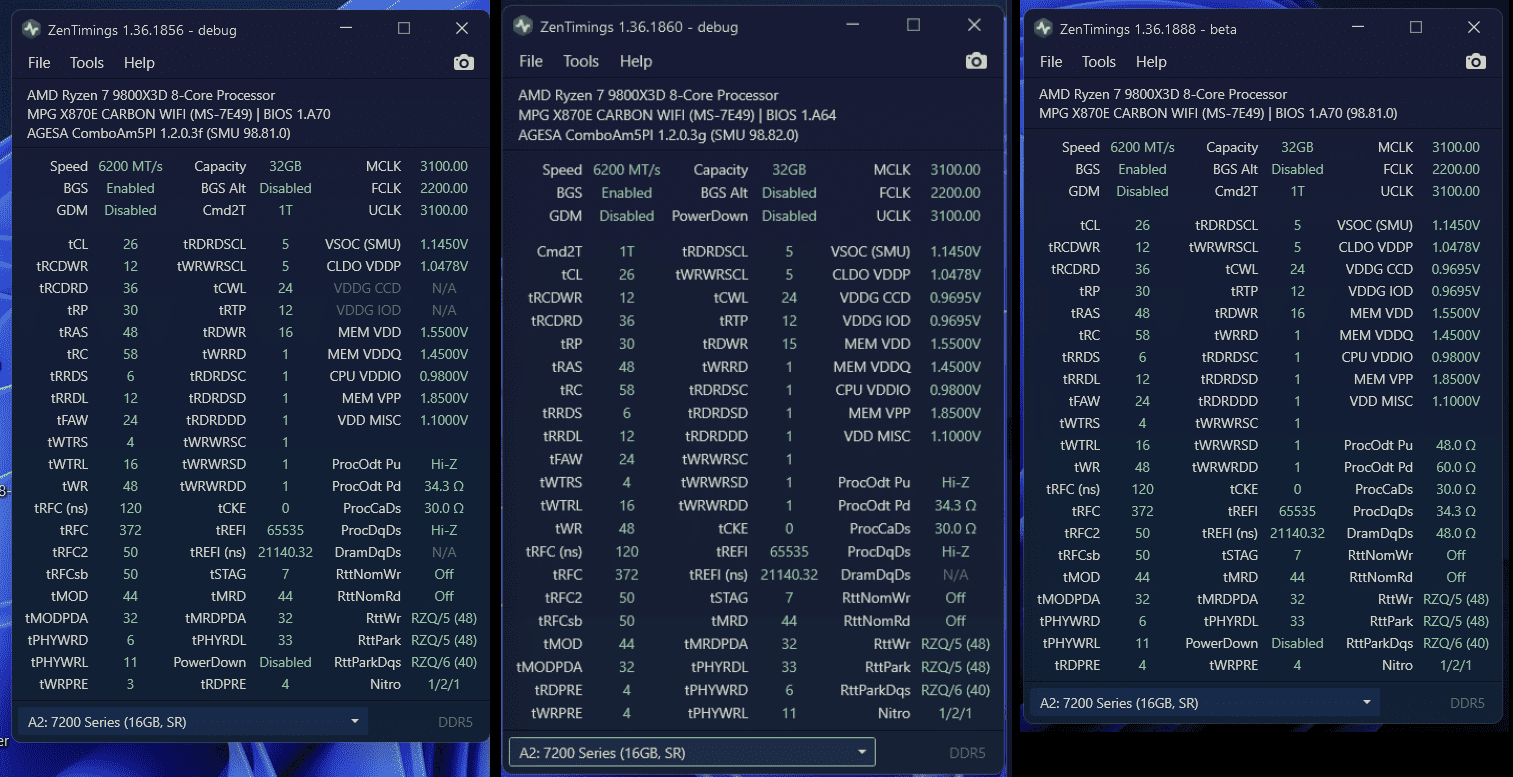
Task: Maximize the ZenTimings 1.36.1856 debug window
Action: (404, 29)
